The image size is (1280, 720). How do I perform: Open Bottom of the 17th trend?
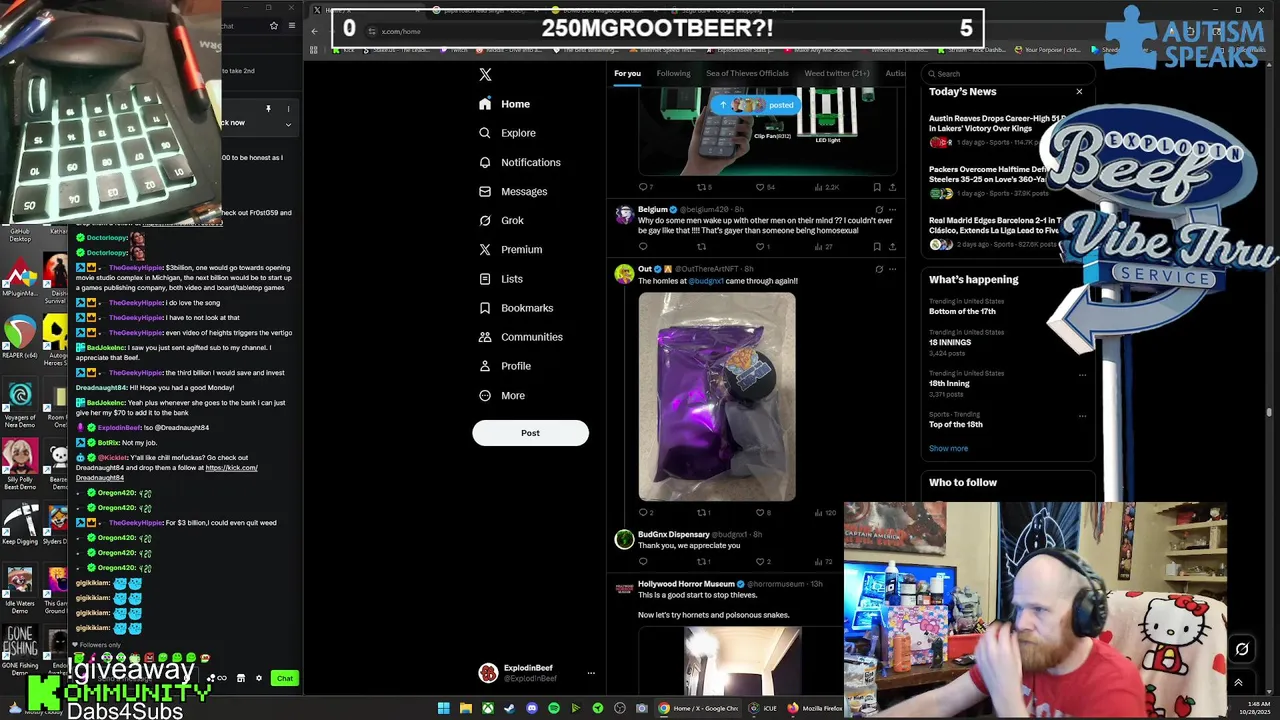tap(962, 311)
